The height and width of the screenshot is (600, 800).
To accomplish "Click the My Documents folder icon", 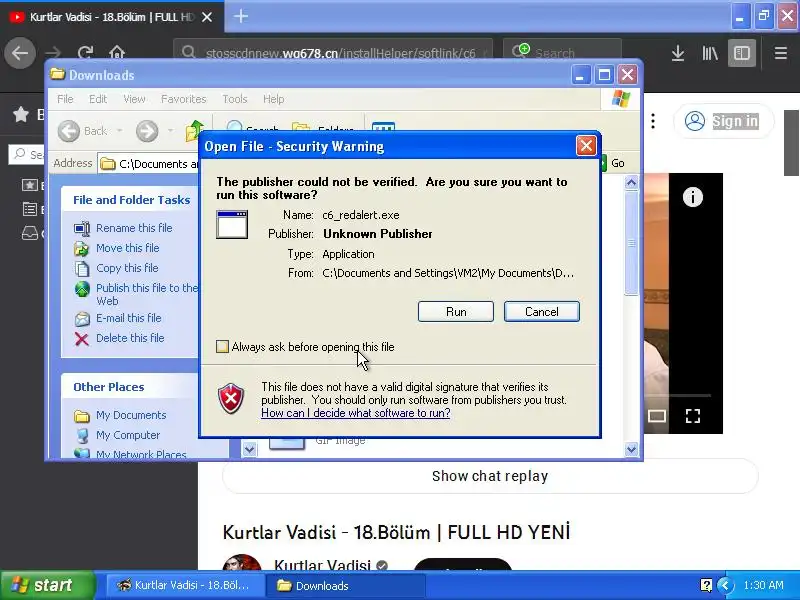I will pos(82,416).
